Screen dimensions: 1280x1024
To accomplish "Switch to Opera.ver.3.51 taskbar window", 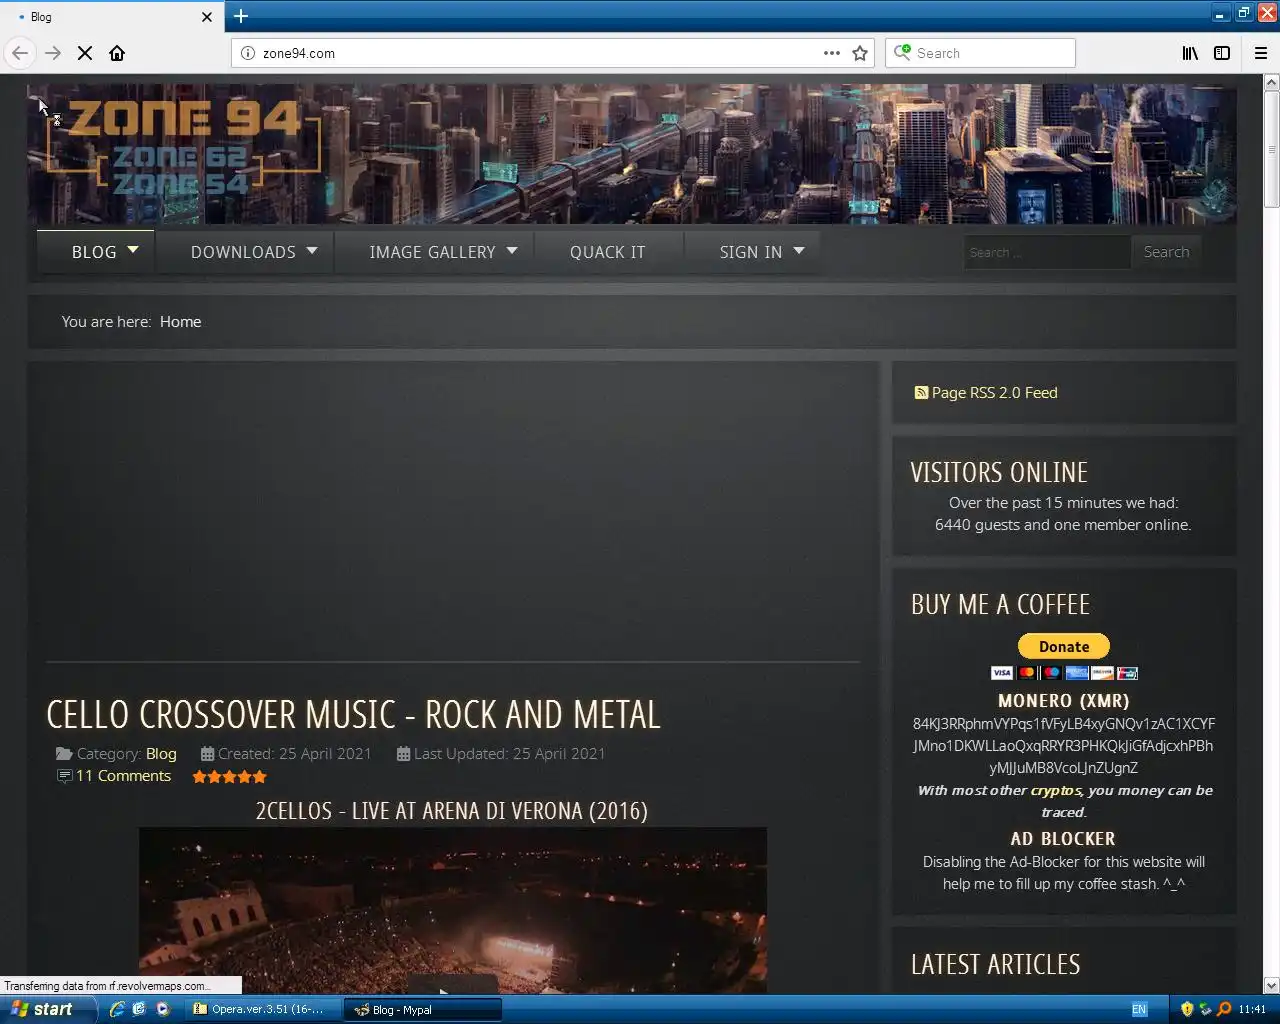I will tap(264, 1009).
